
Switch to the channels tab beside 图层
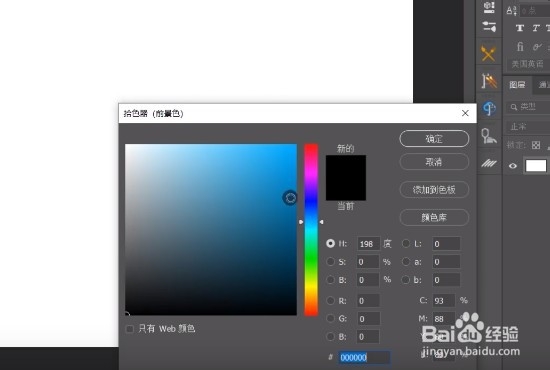point(542,85)
